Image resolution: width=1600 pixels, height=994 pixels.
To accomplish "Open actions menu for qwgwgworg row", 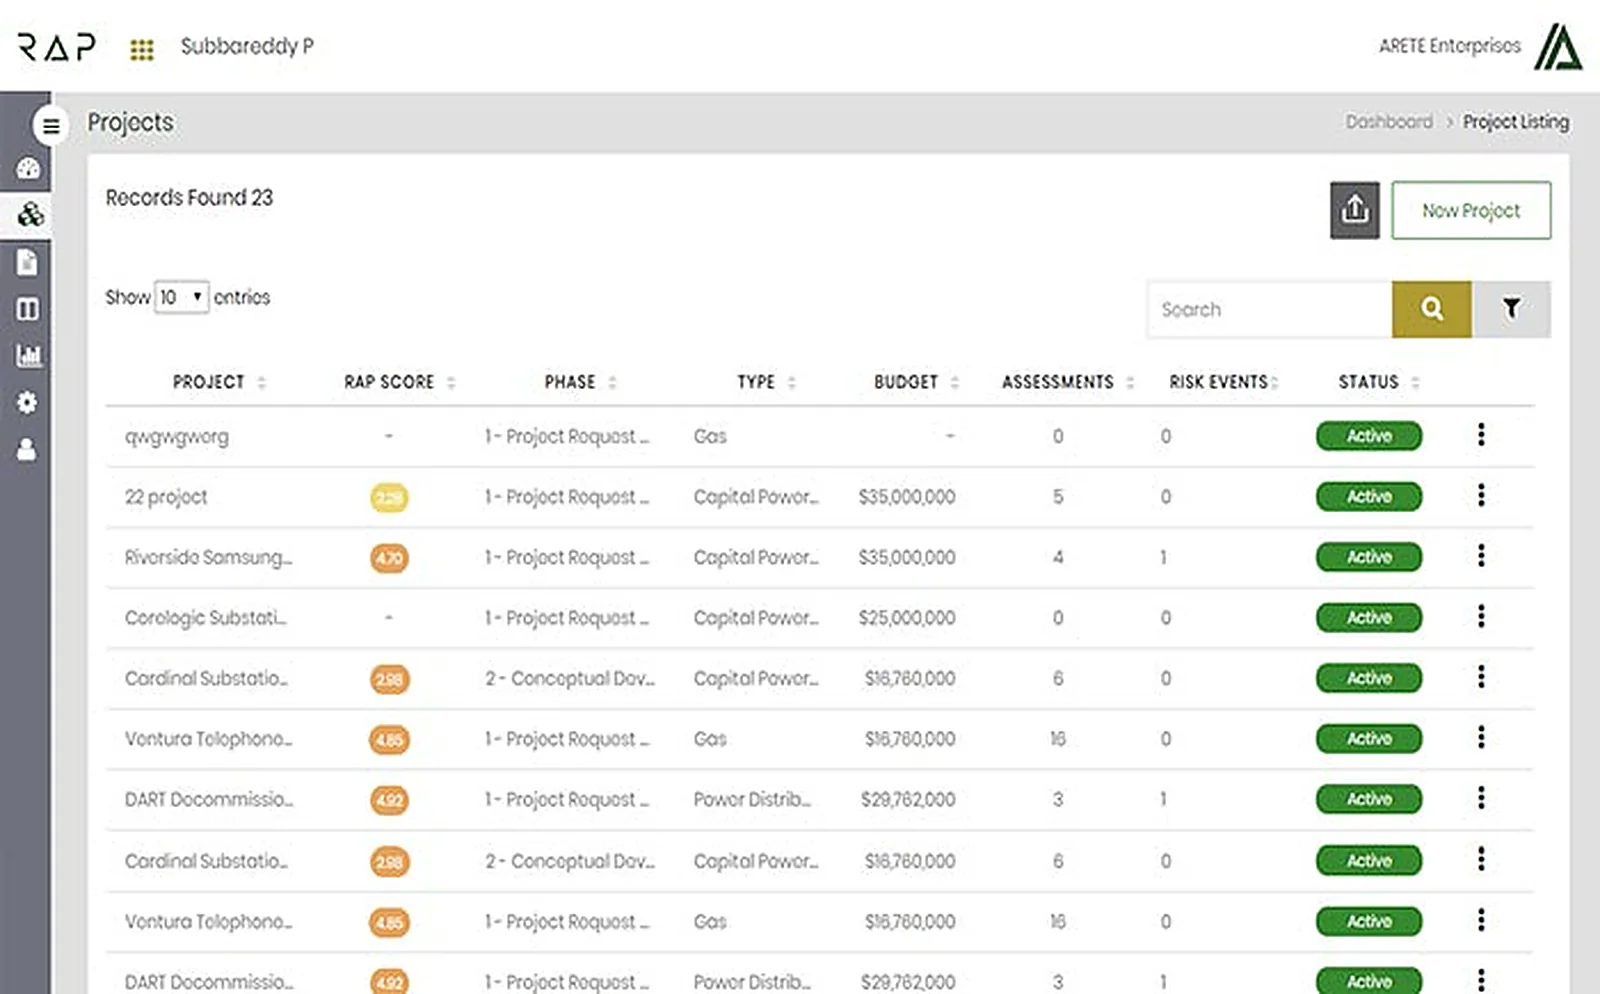I will tap(1481, 435).
